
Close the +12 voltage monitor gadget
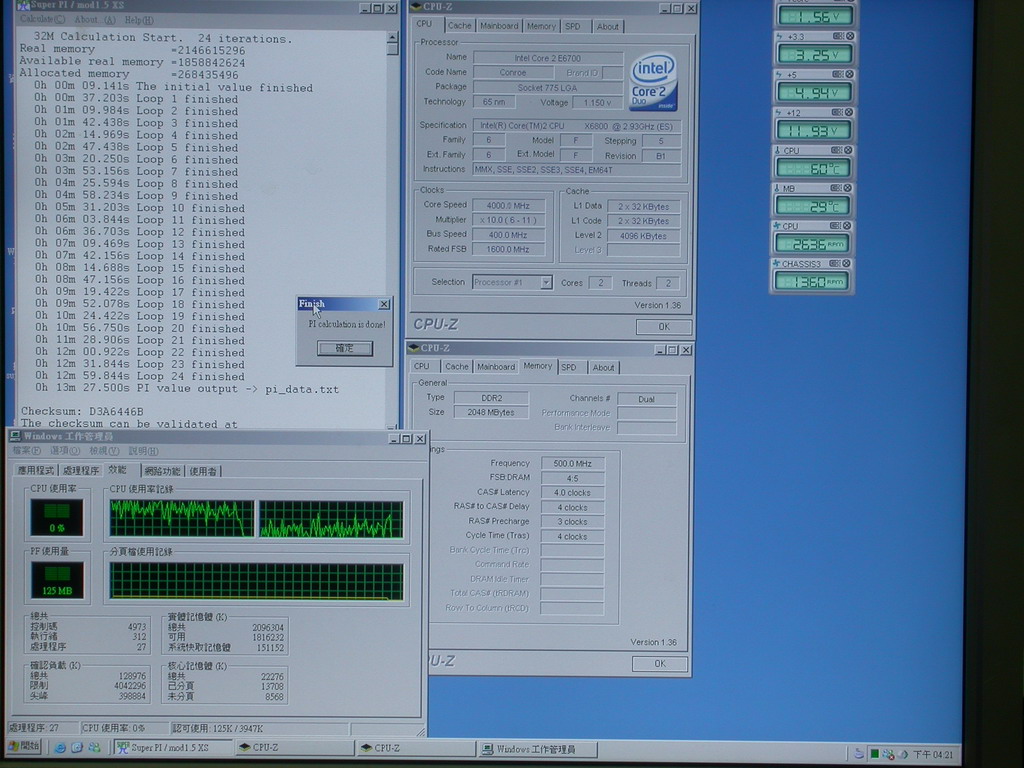[849, 112]
